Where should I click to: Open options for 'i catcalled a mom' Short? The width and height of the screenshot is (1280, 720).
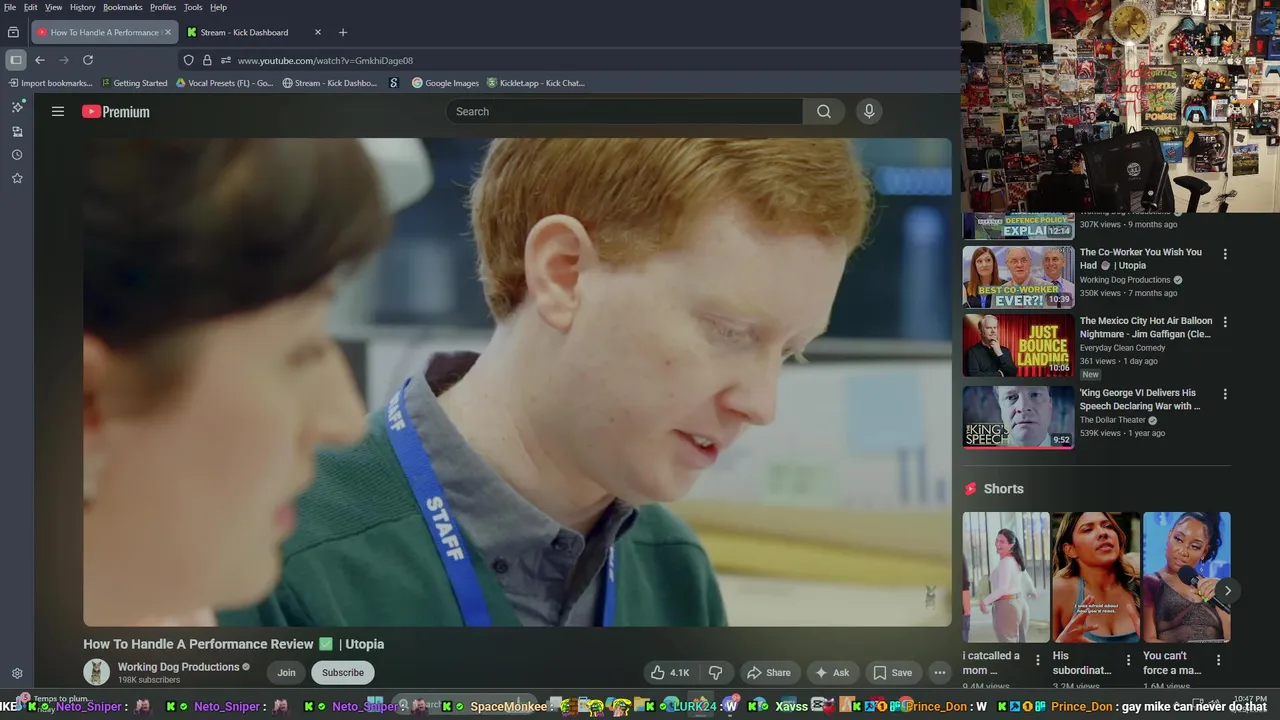tap(1038, 660)
